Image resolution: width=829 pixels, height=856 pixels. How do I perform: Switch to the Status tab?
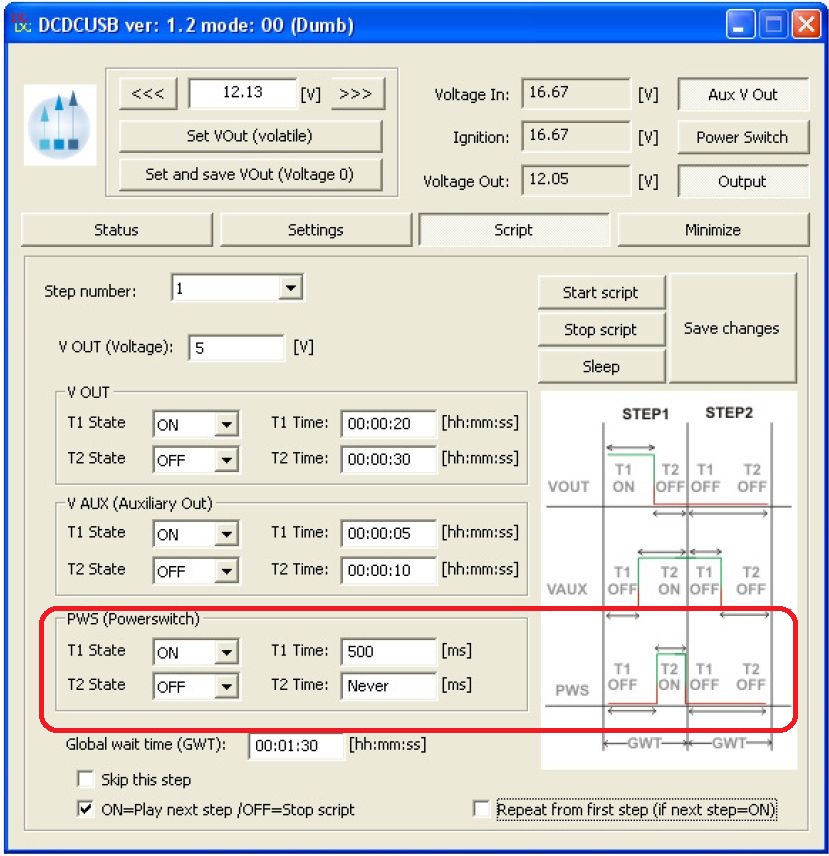(116, 230)
